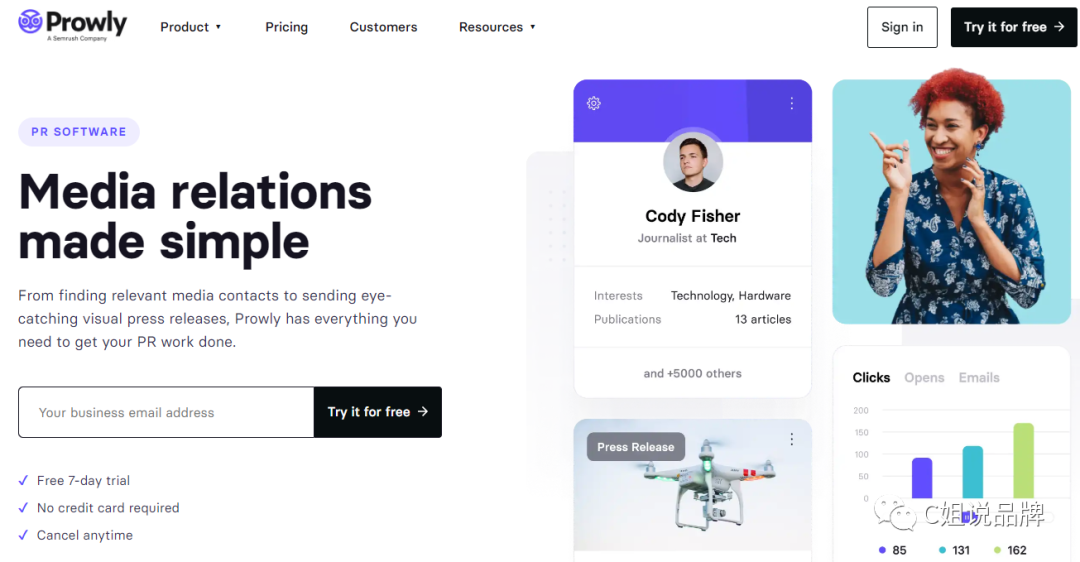
Task: Open the three-dot menu on the Cody Fisher card
Action: [792, 103]
